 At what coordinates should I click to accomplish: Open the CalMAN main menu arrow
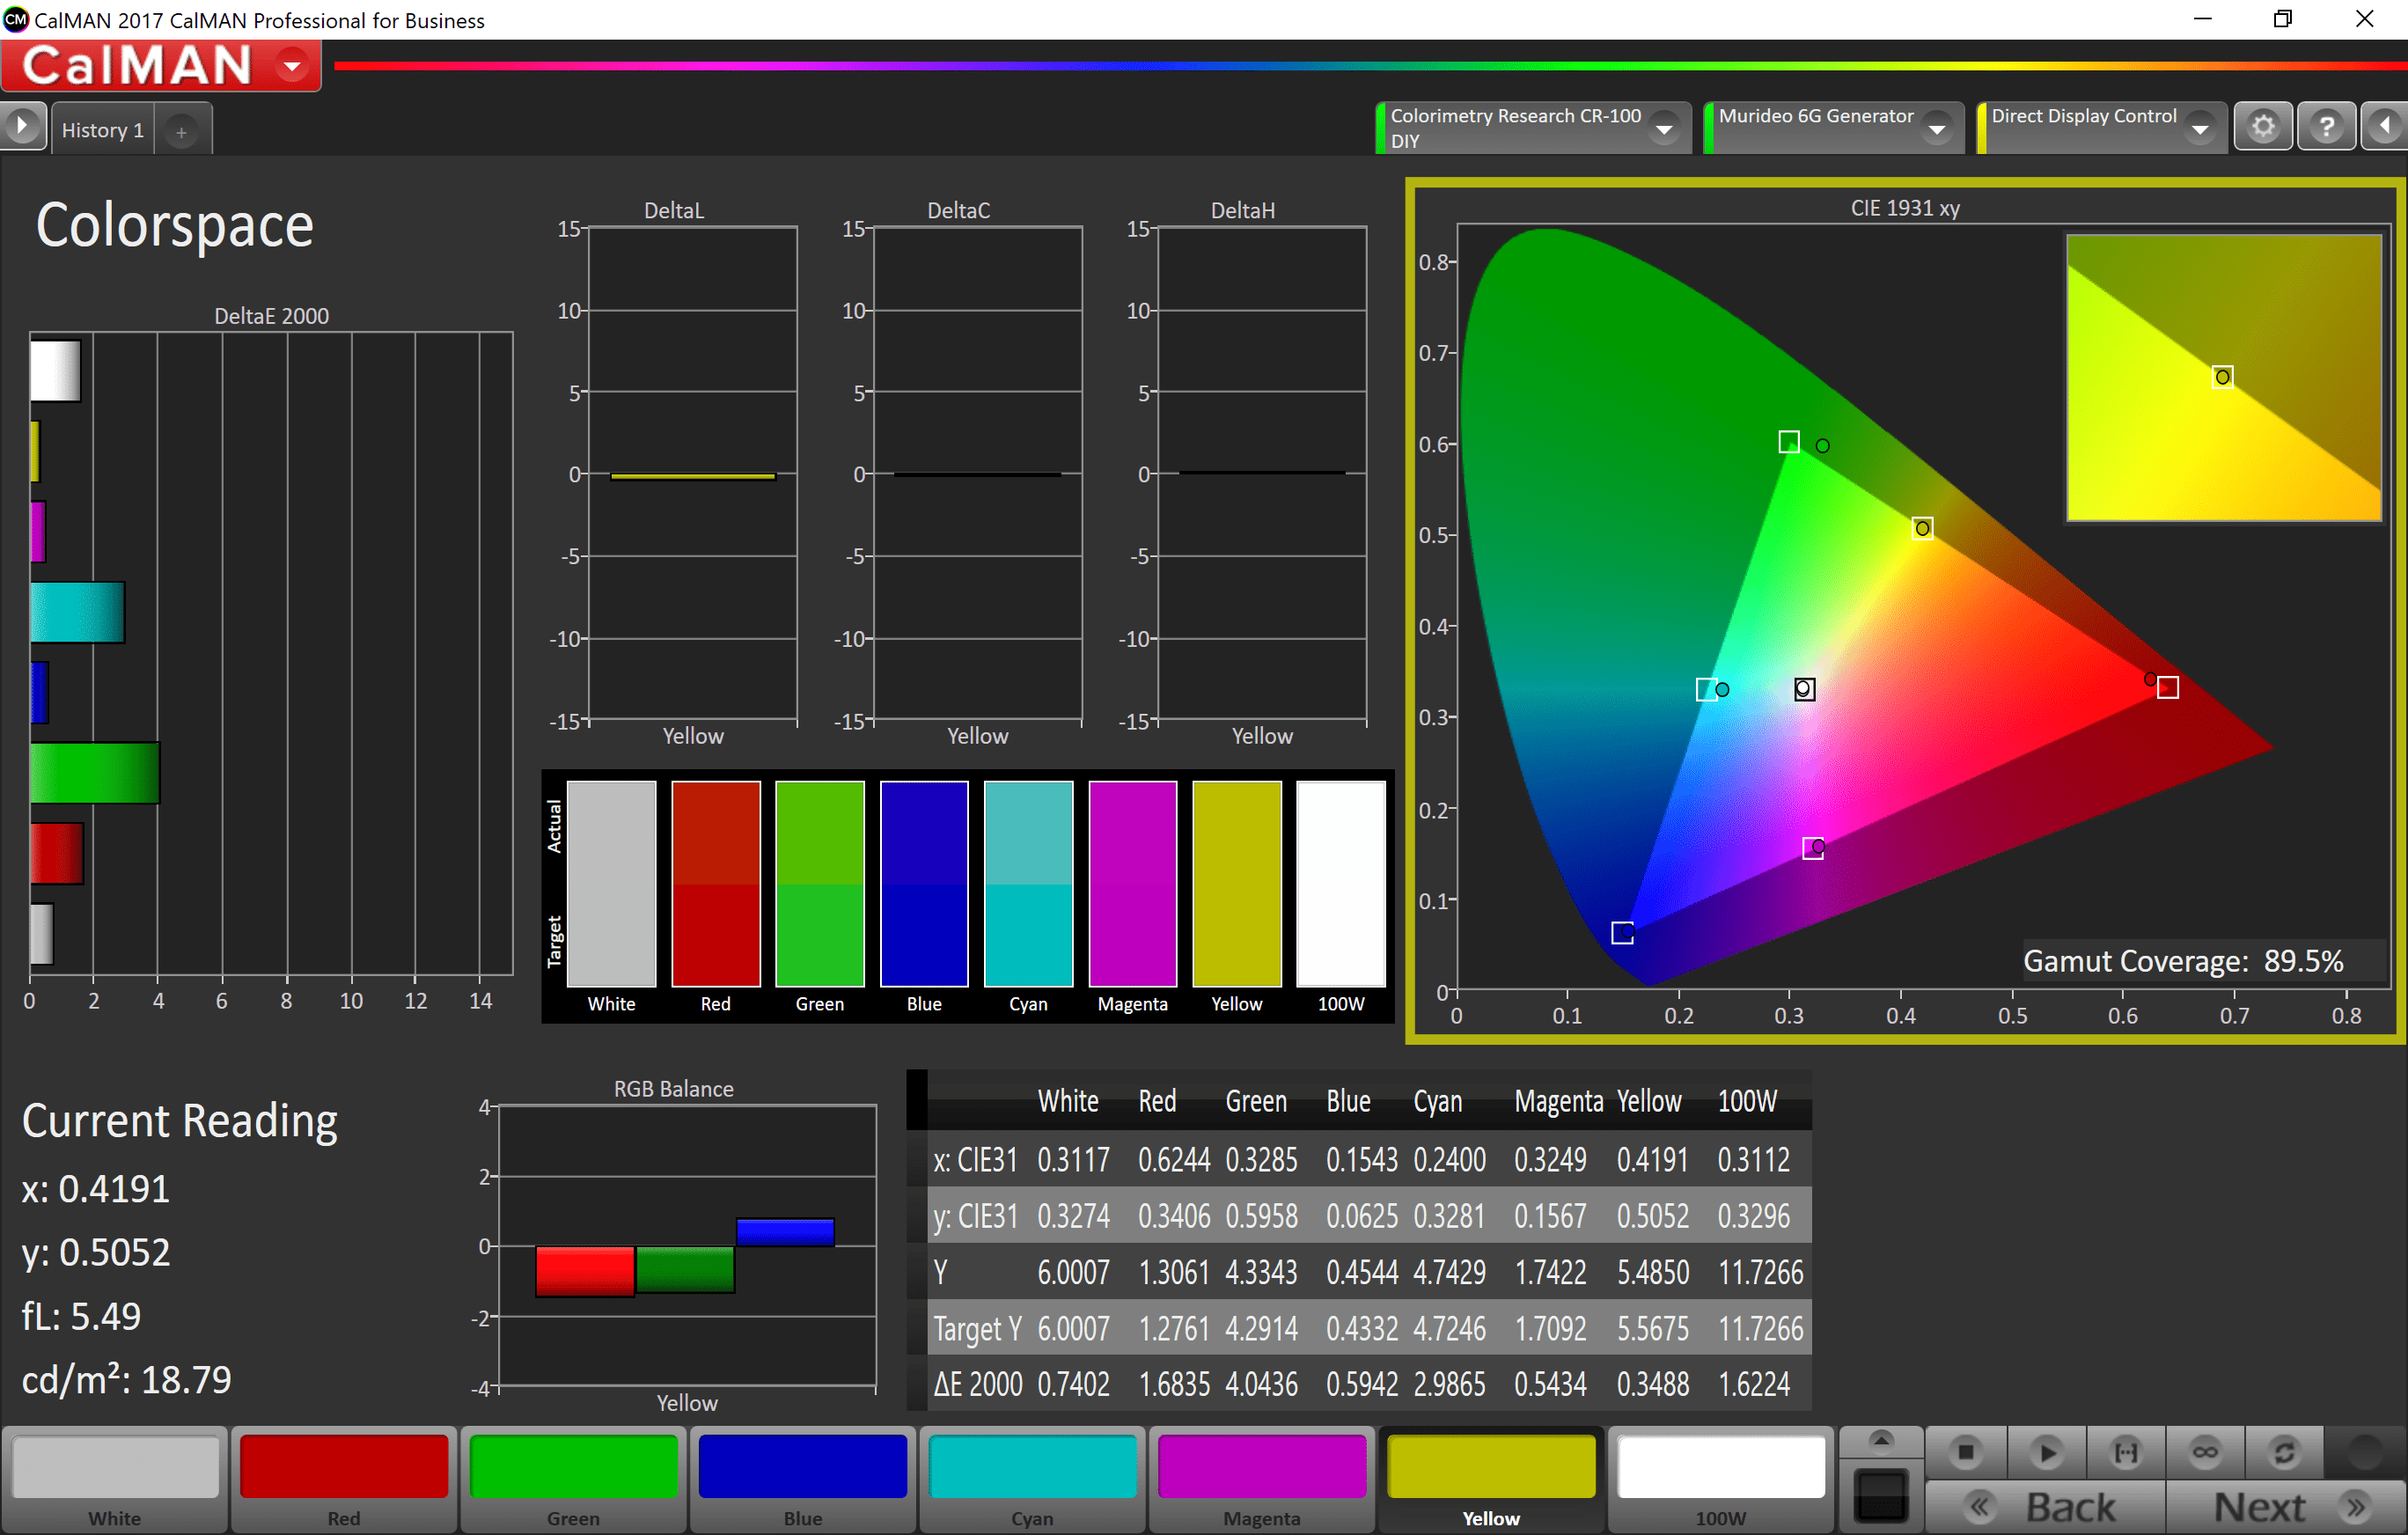pyautogui.click(x=292, y=67)
